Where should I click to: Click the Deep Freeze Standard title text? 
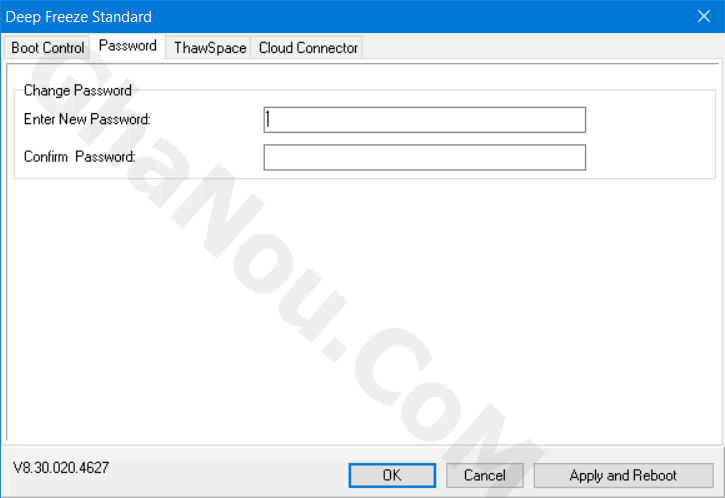[79, 17]
